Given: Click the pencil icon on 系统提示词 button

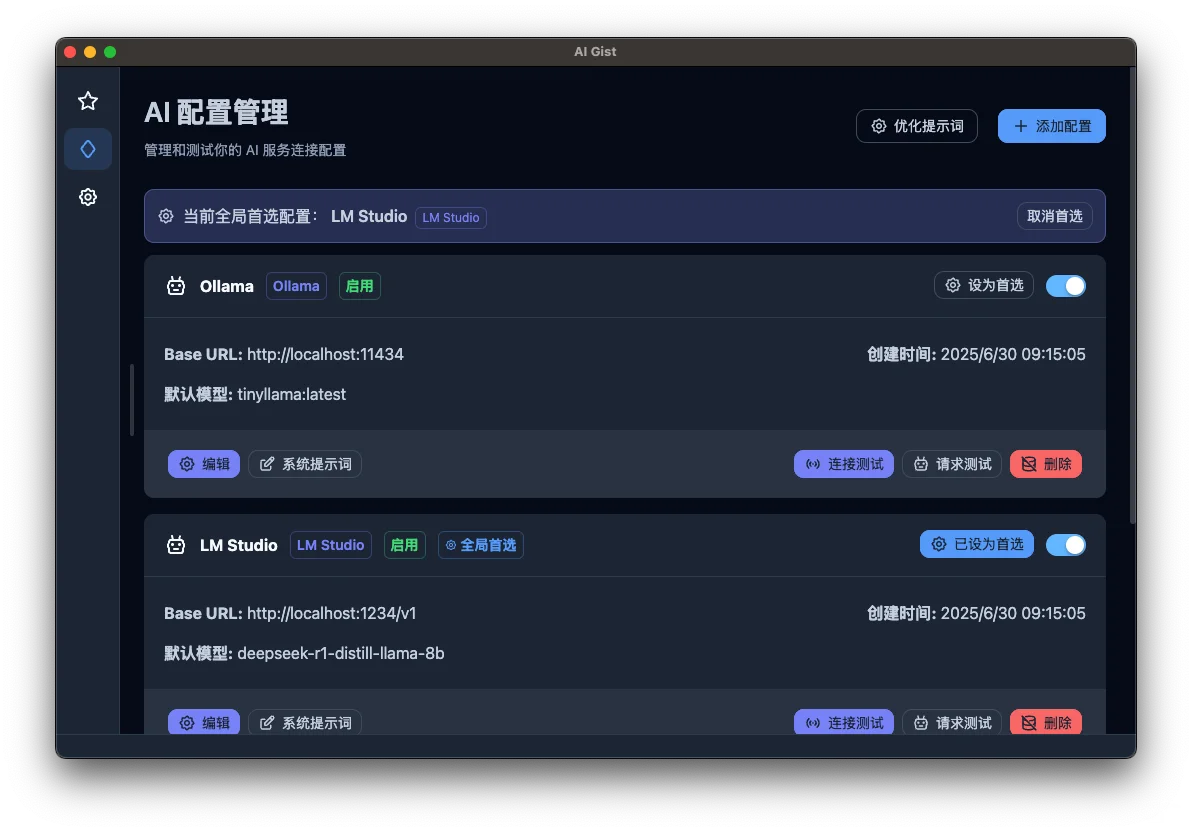Looking at the screenshot, I should 267,464.
